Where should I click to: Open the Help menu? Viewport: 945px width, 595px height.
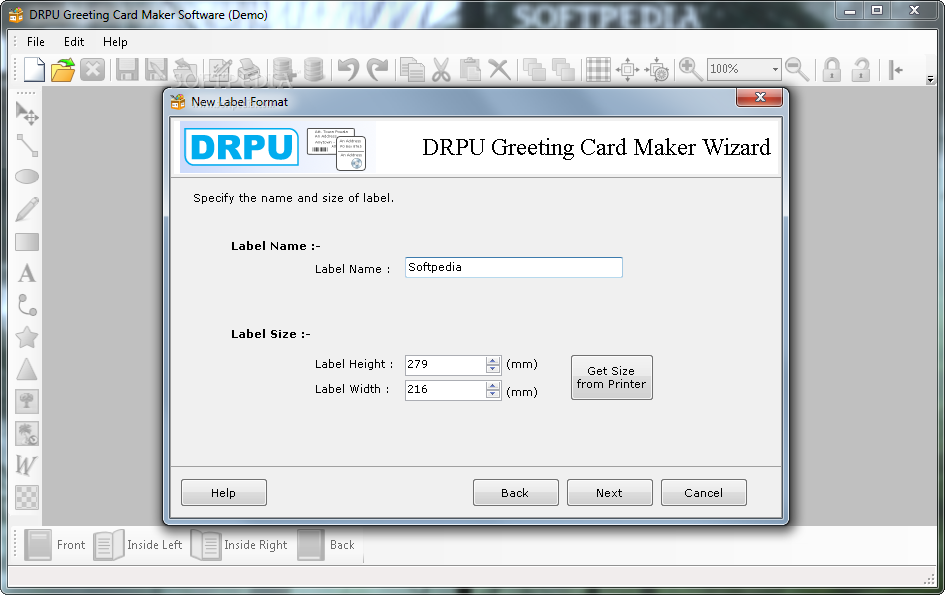pyautogui.click(x=115, y=42)
